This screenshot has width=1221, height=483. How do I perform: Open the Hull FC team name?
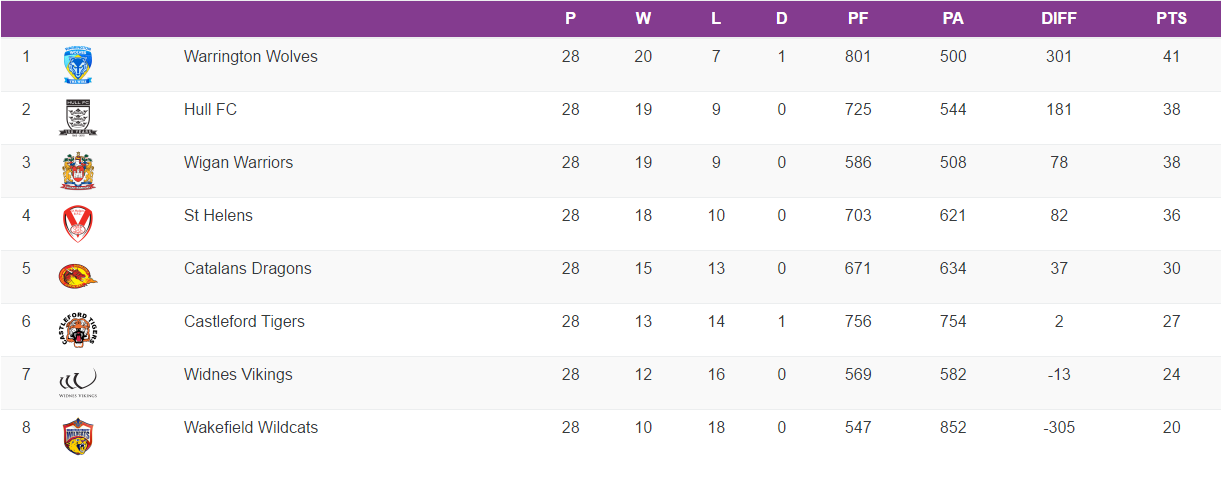(210, 110)
